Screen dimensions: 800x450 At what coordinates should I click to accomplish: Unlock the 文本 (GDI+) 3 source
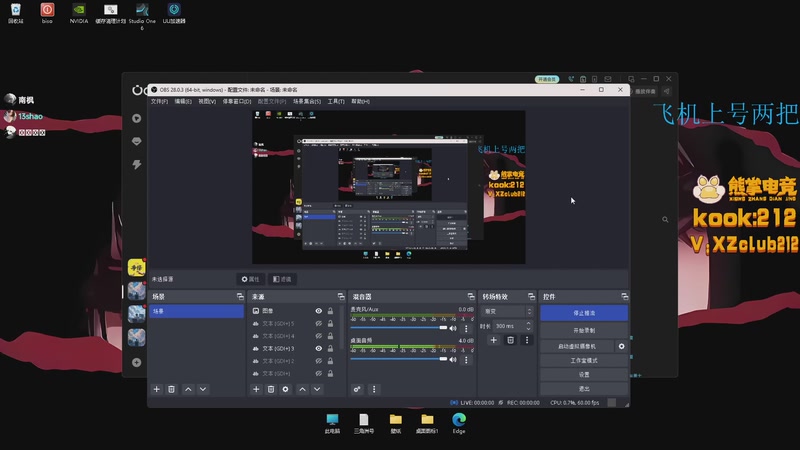[330, 348]
